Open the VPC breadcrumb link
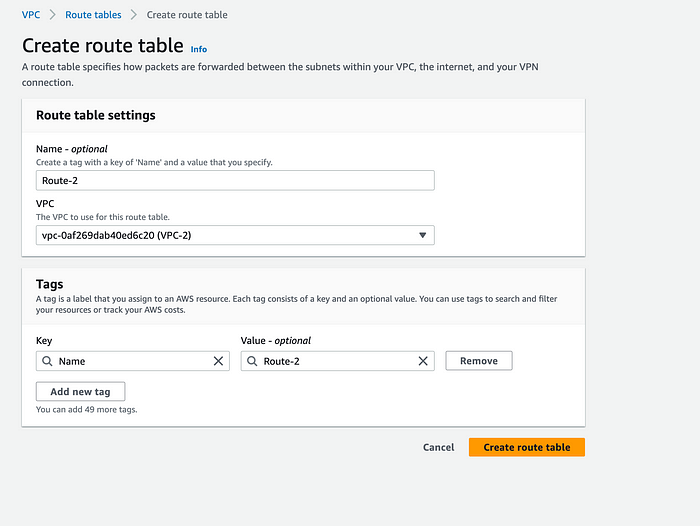Viewport: 700px width, 526px height. pos(31,15)
